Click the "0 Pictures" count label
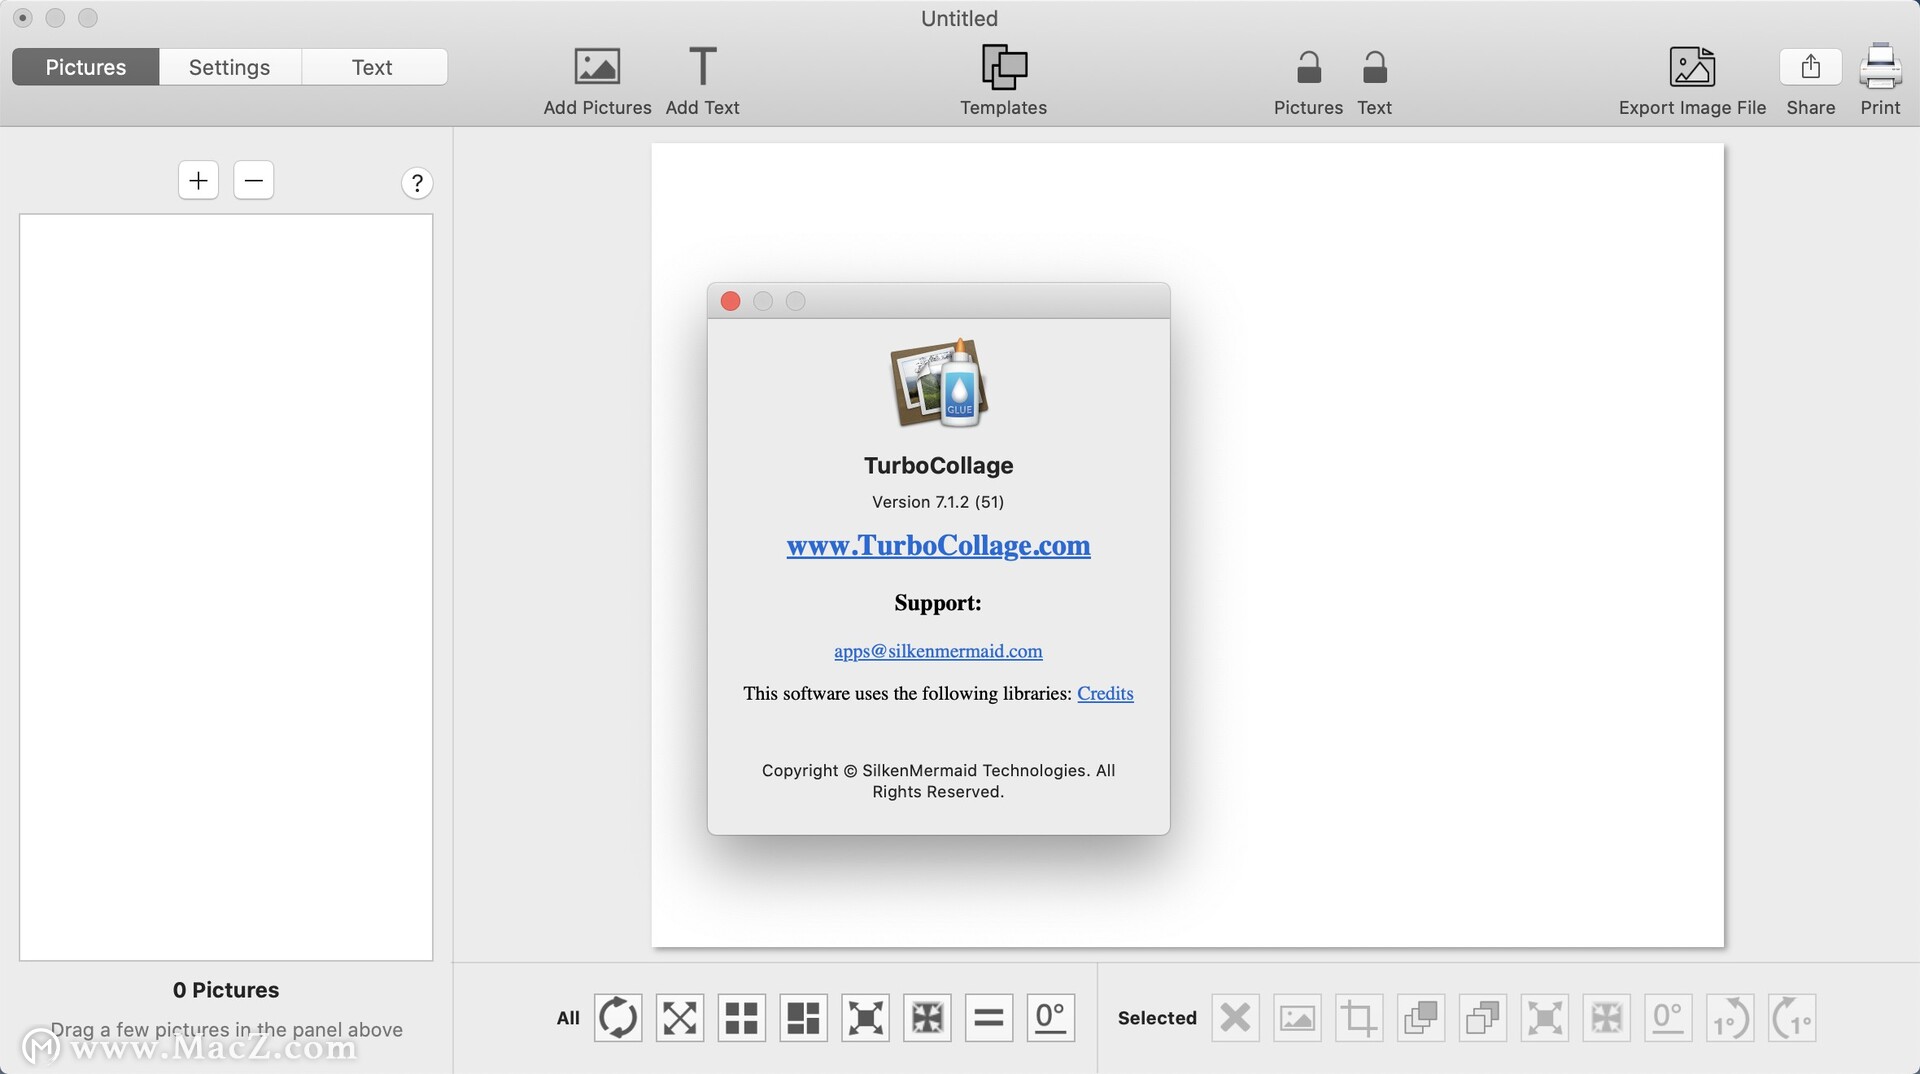The image size is (1920, 1074). (x=226, y=990)
